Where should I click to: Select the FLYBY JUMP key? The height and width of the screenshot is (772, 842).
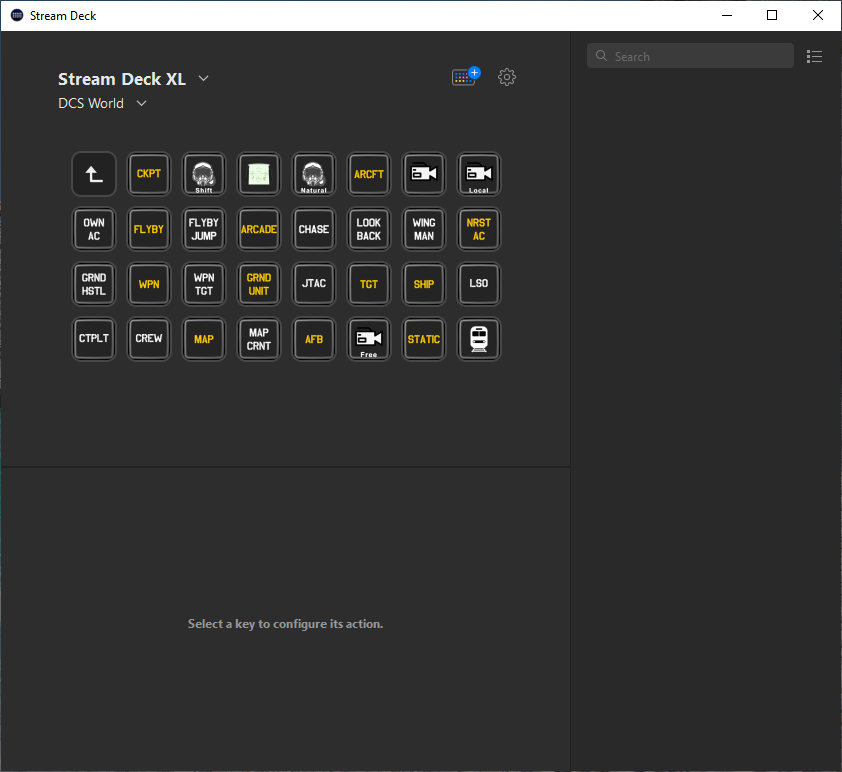coord(204,229)
